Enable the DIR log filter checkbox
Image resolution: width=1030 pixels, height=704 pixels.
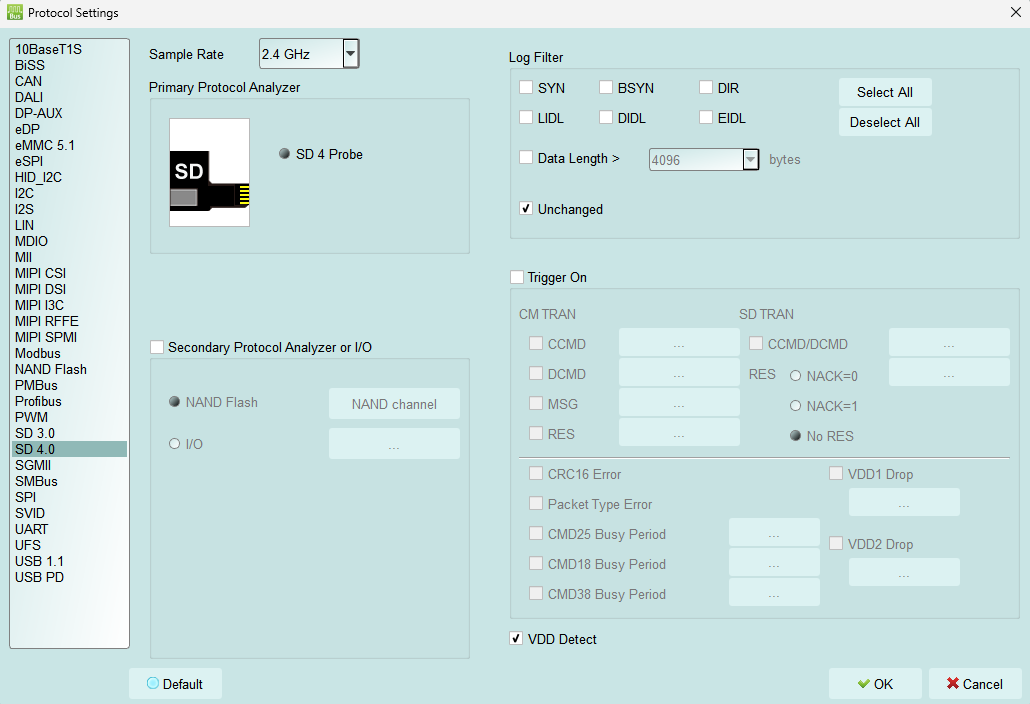click(706, 87)
